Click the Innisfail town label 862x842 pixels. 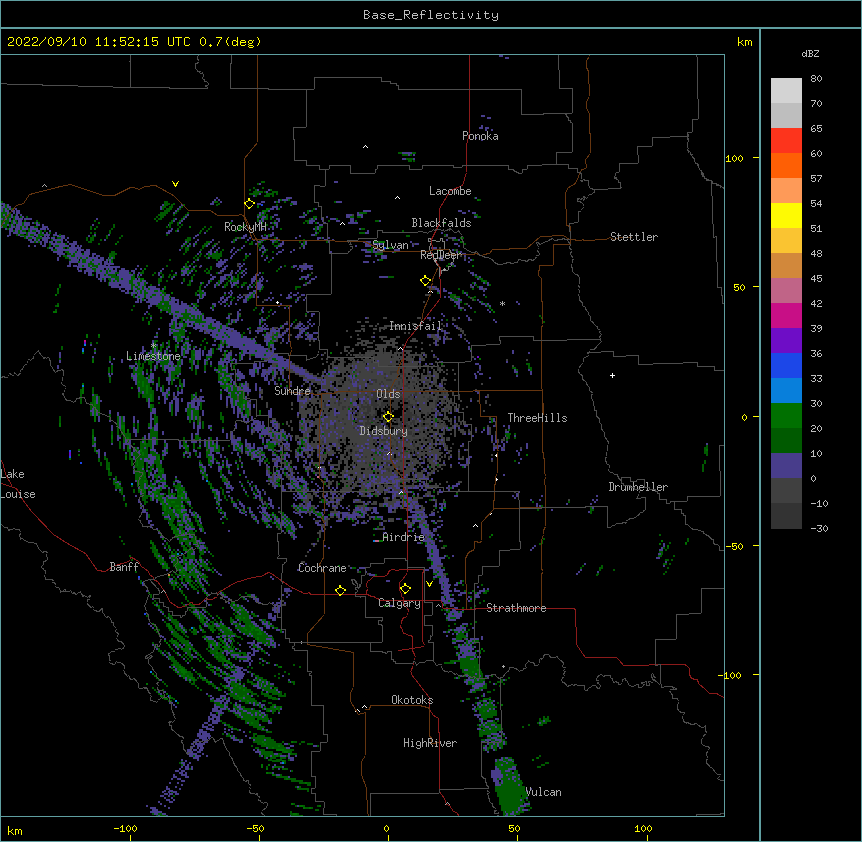416,326
